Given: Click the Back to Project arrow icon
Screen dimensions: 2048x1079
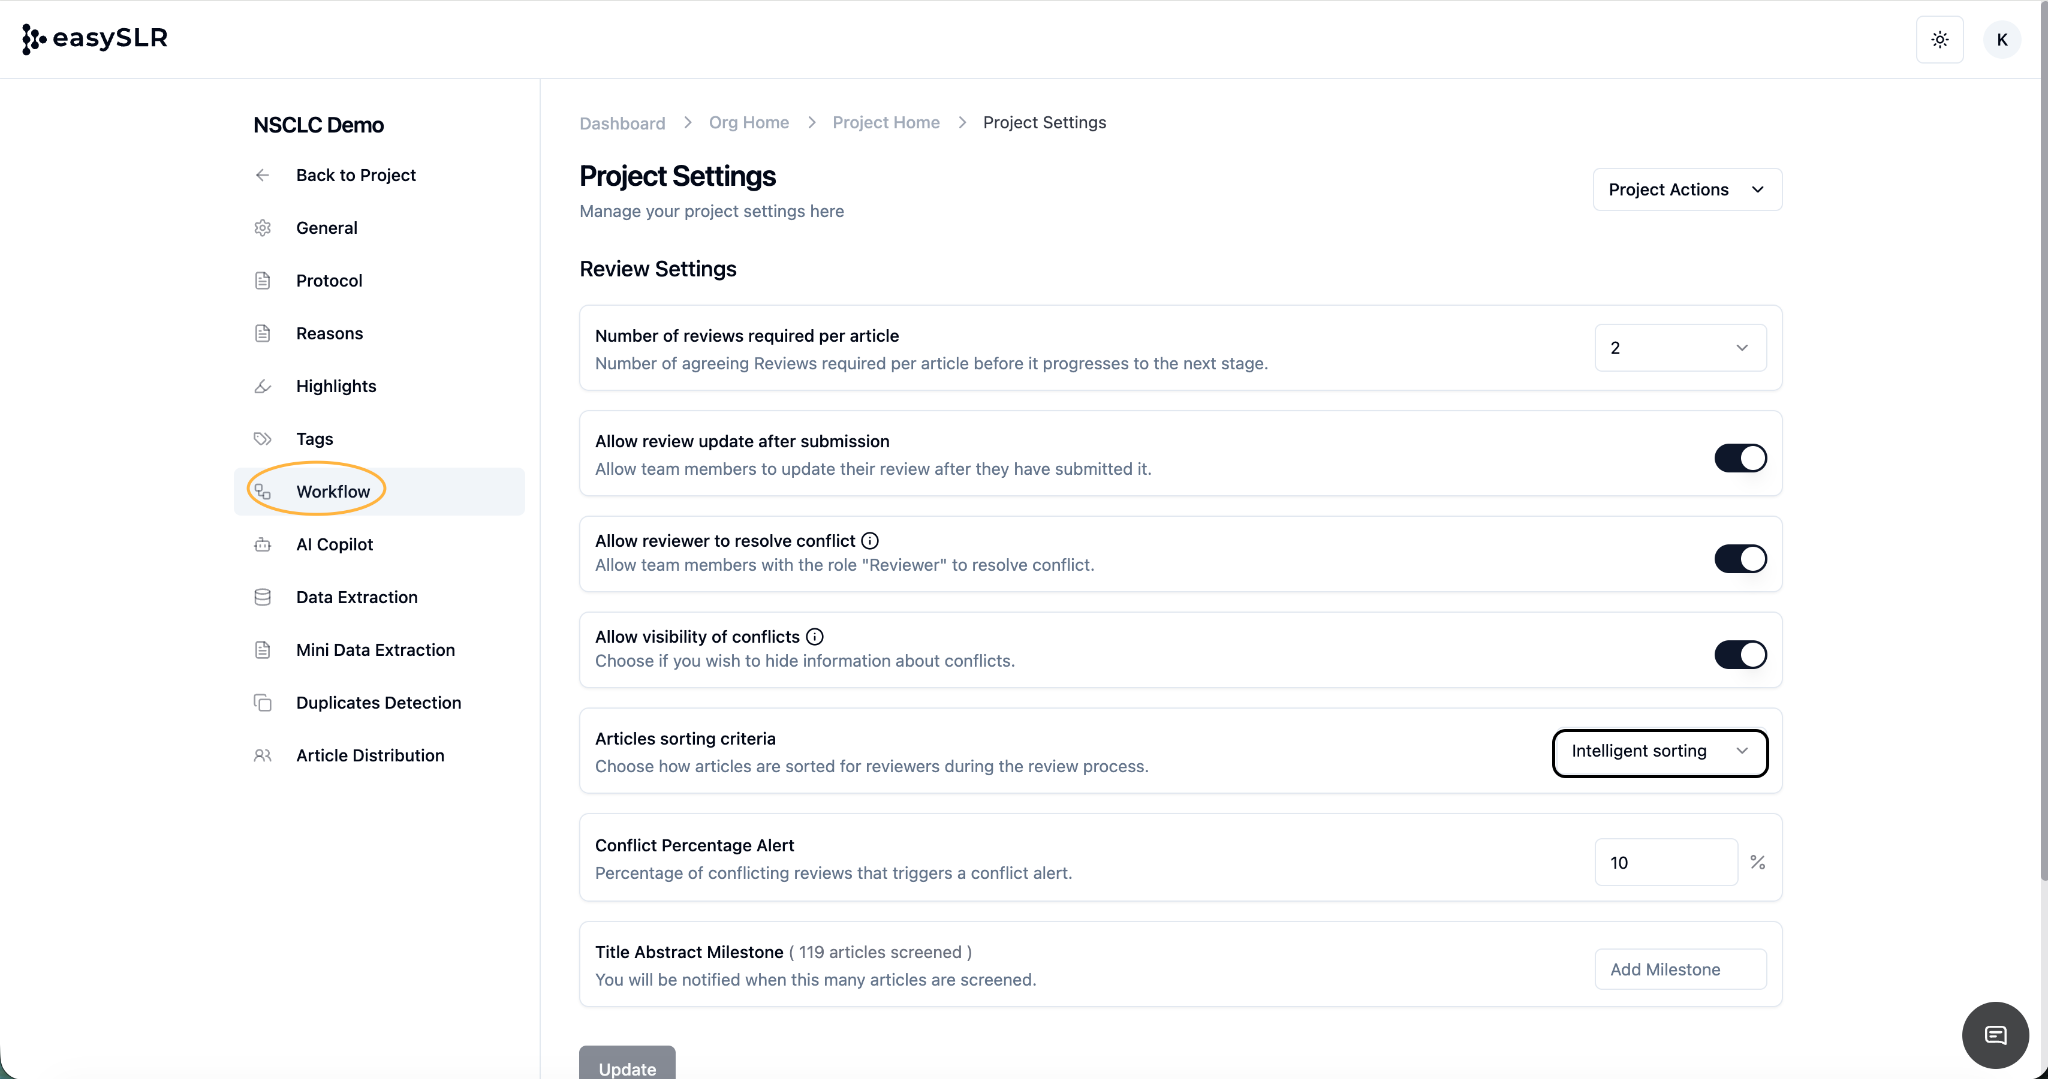Looking at the screenshot, I should [x=263, y=176].
